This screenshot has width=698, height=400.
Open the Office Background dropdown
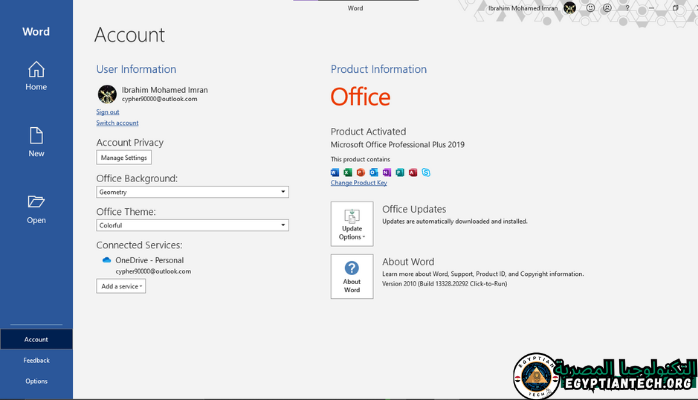pyautogui.click(x=192, y=191)
